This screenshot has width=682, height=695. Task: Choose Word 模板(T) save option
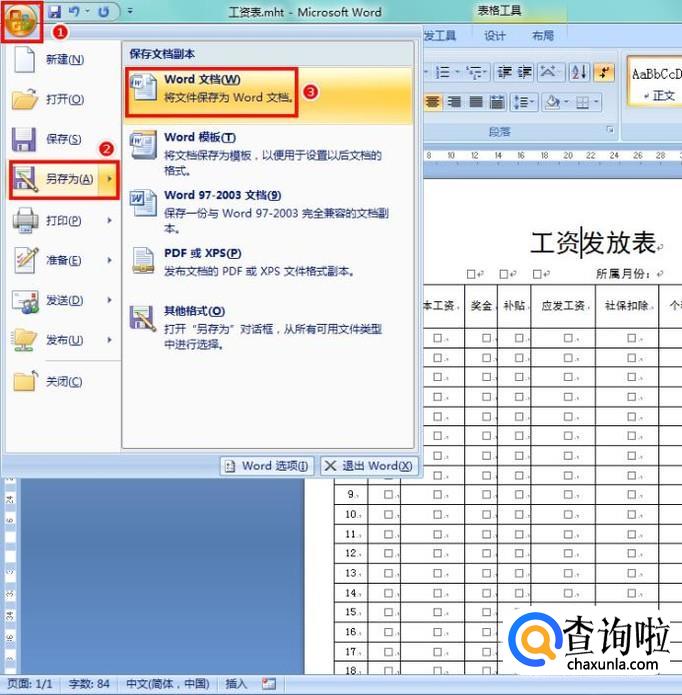[x=269, y=154]
